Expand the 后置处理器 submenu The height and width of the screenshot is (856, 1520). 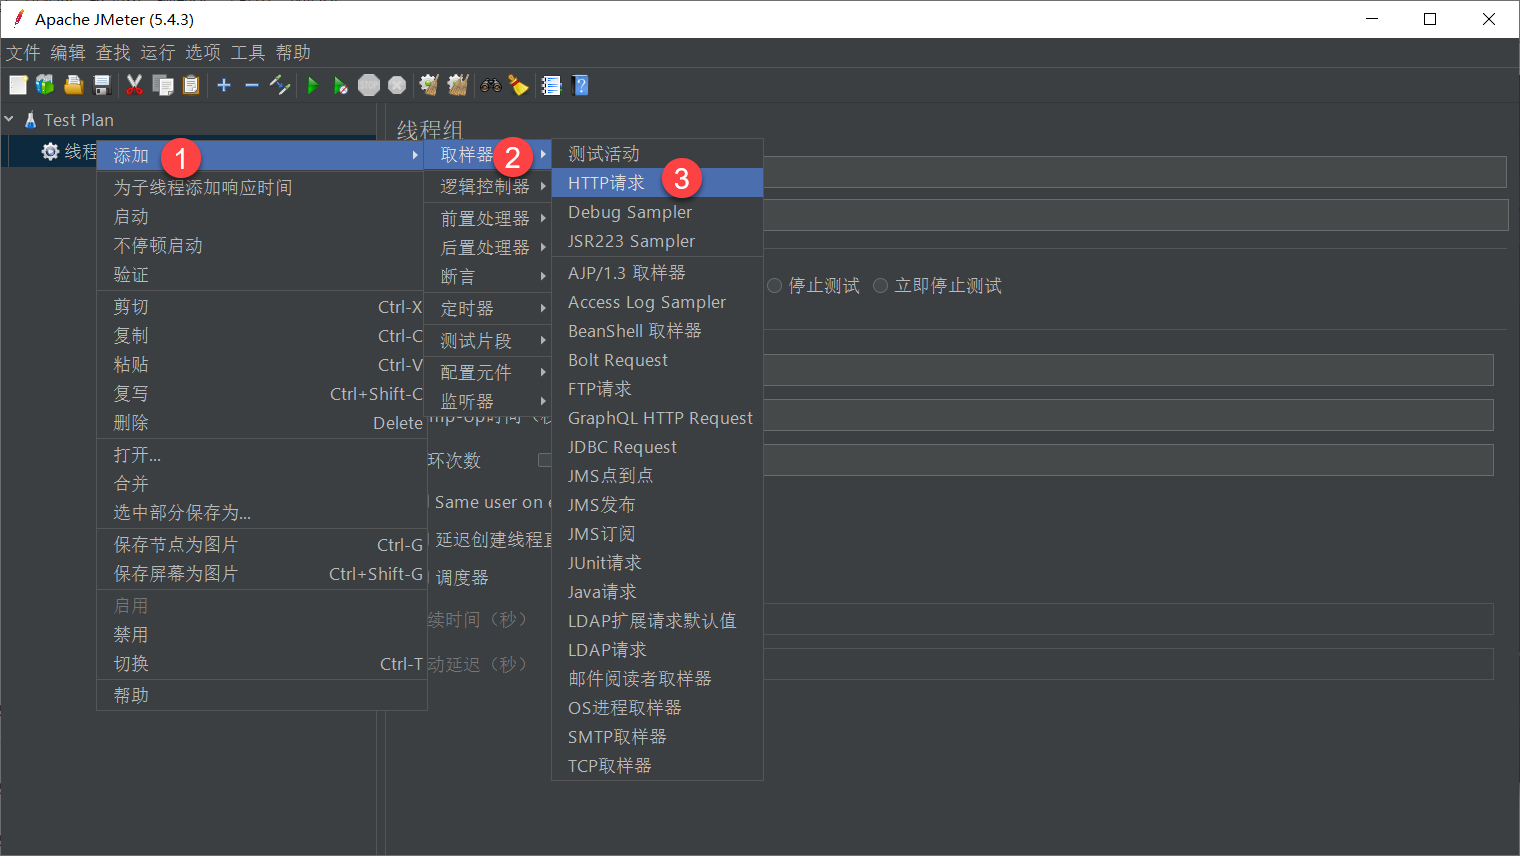[x=488, y=247]
